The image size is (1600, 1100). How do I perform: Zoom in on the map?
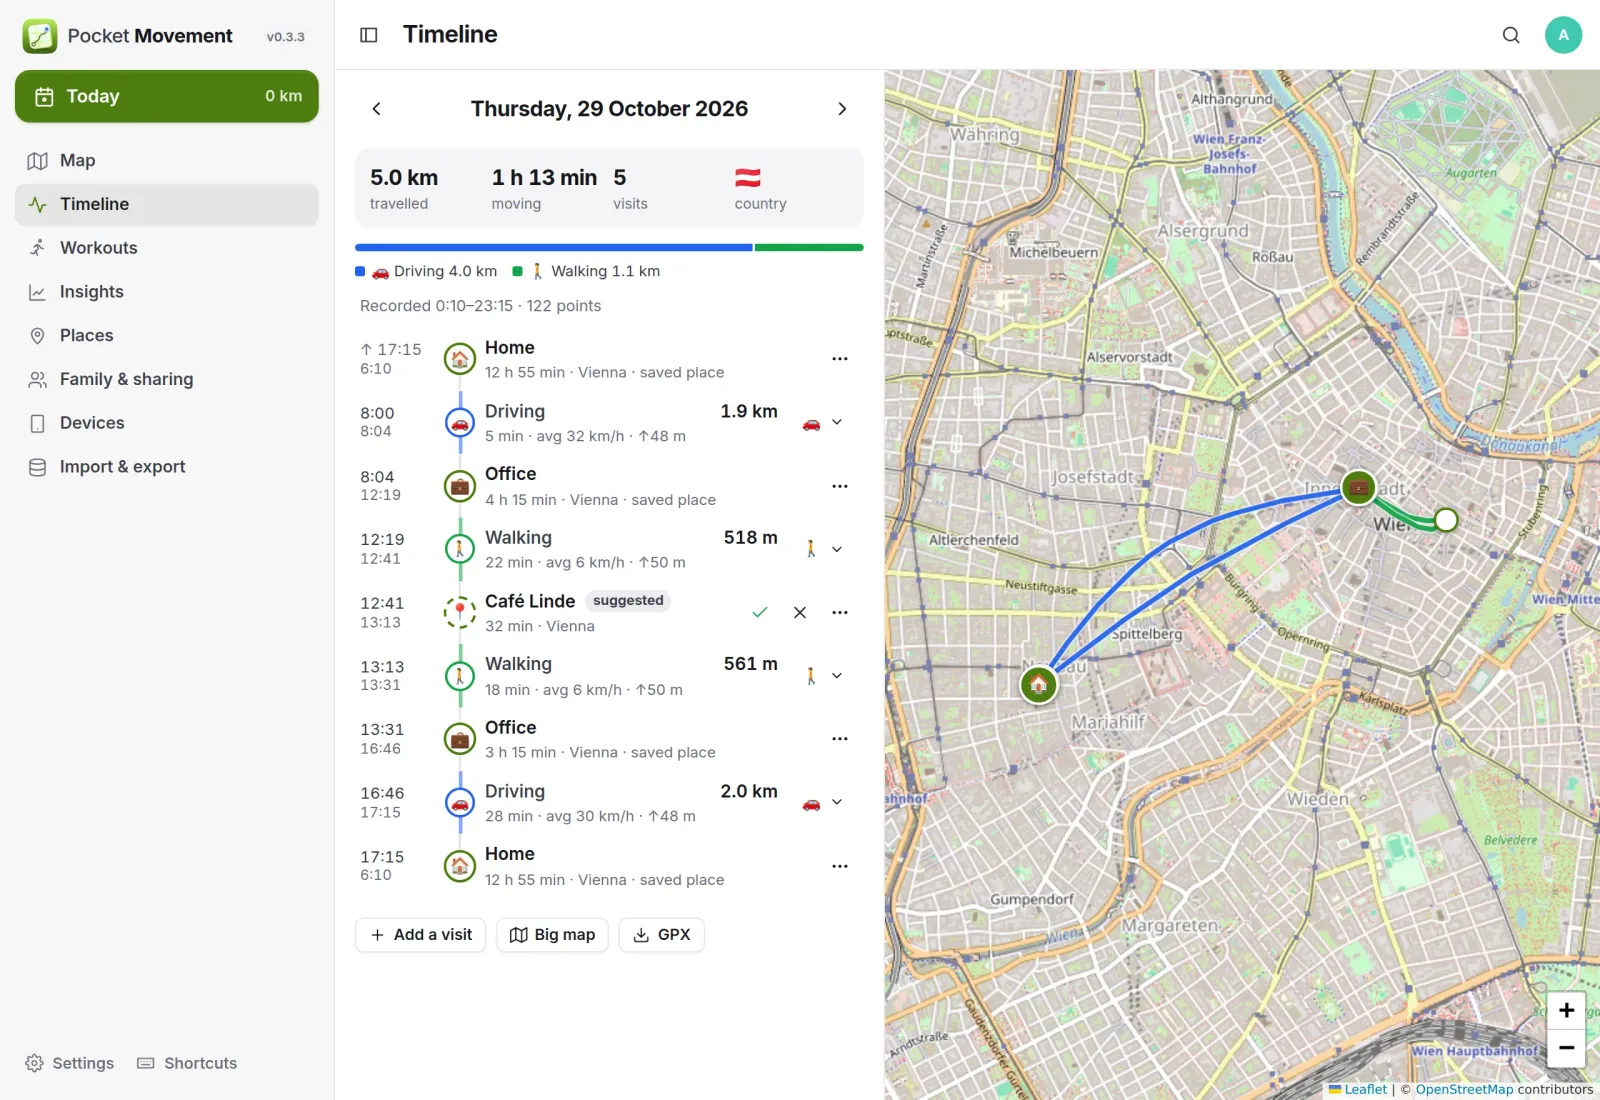1566,1010
